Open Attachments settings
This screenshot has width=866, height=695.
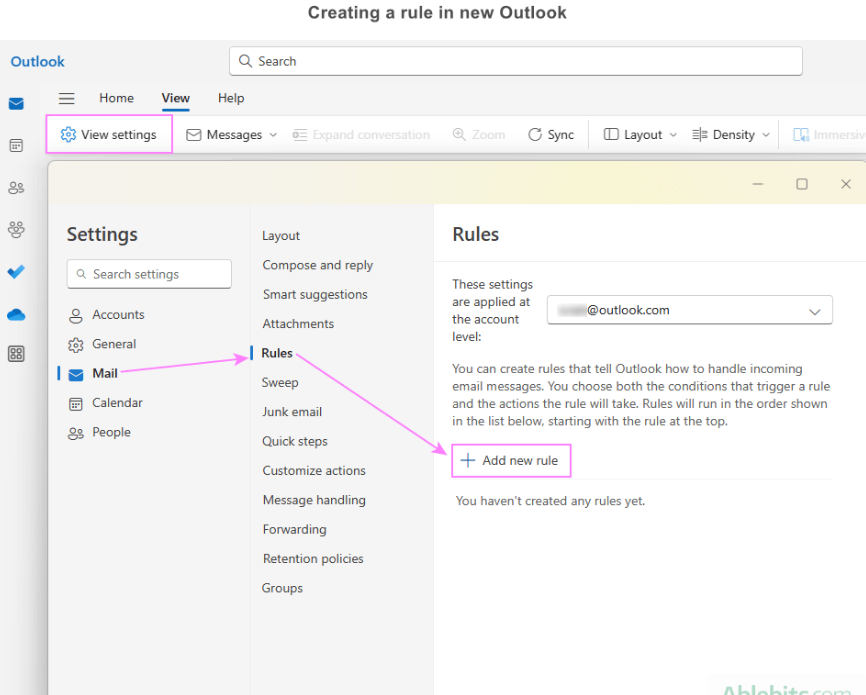[x=298, y=324]
